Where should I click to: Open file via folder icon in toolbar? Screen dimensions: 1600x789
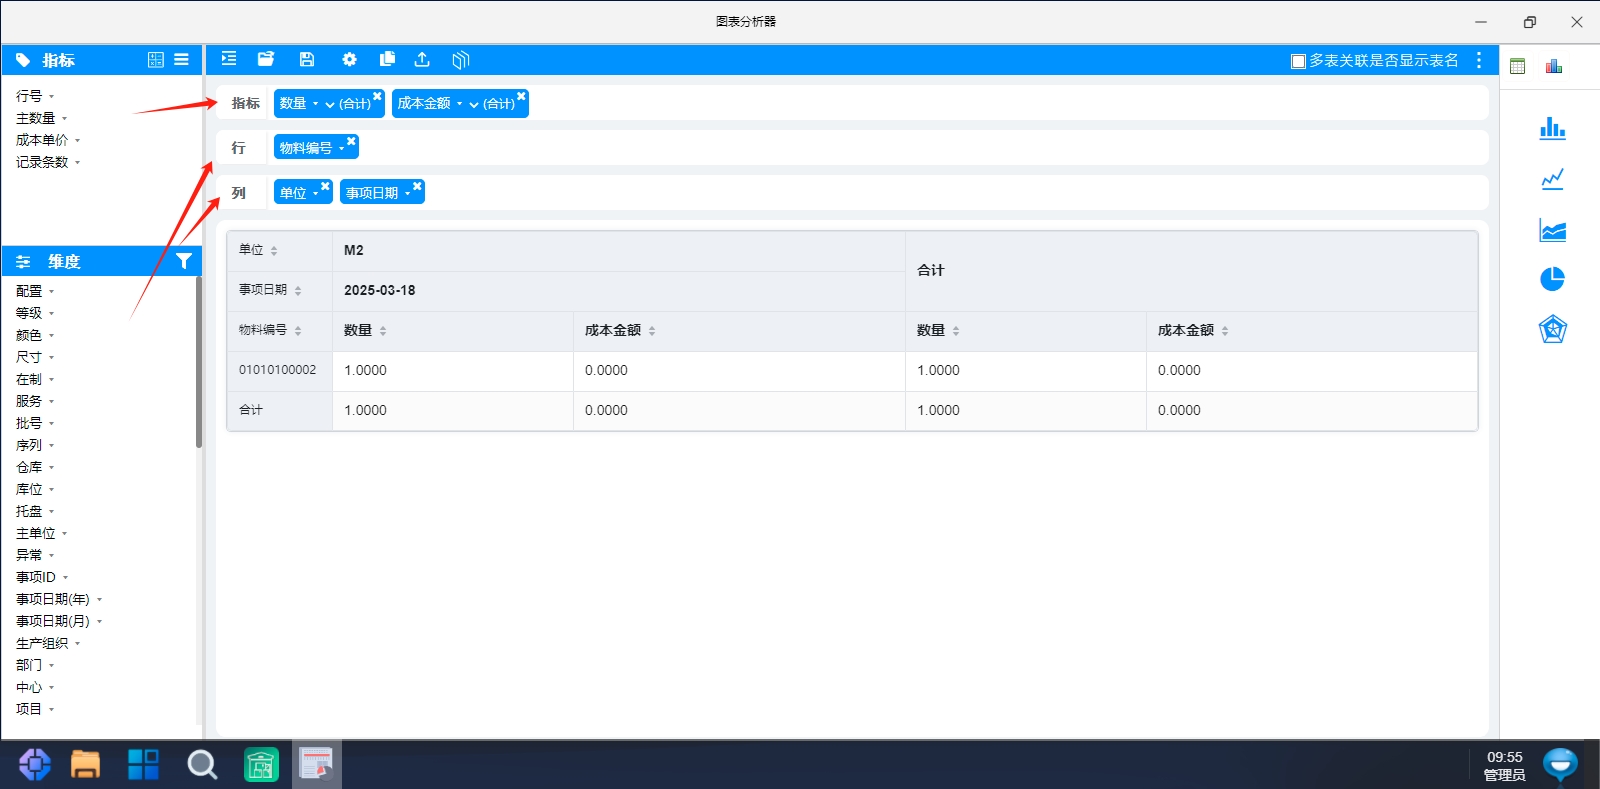pos(266,59)
